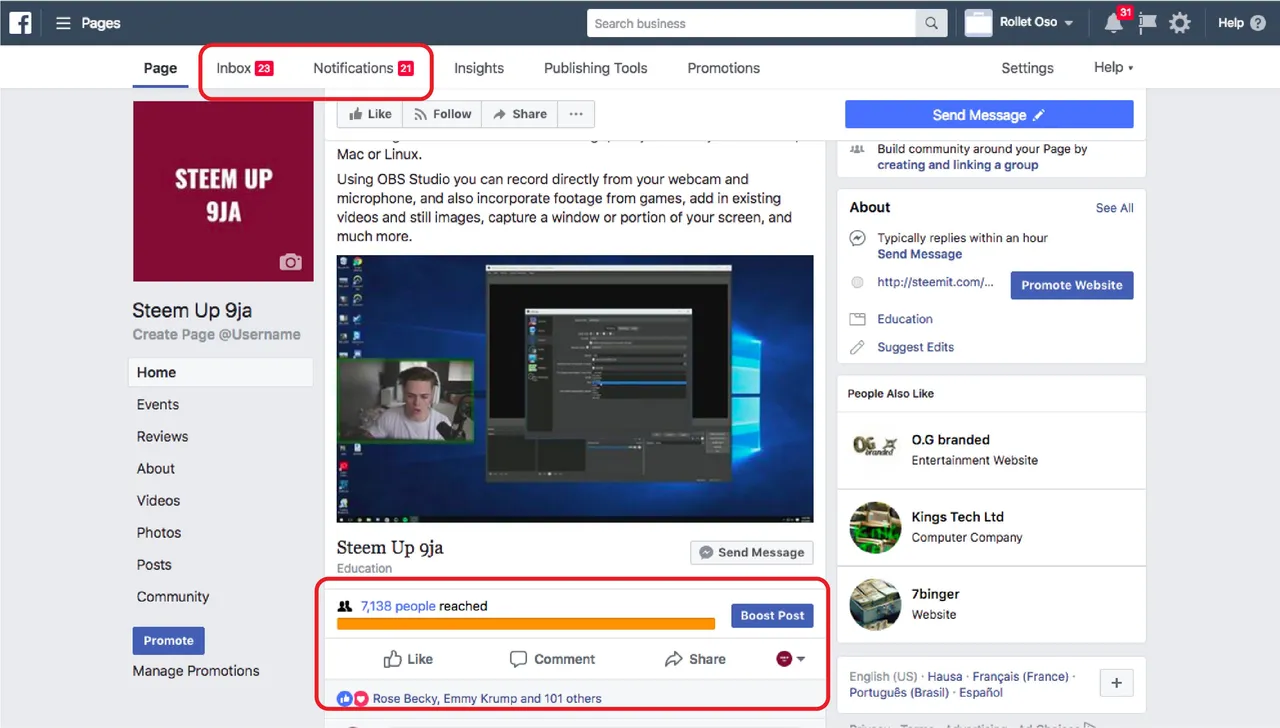Screen dimensions: 1280x728
Task: Select Home in the left sidebar
Action: 220,372
